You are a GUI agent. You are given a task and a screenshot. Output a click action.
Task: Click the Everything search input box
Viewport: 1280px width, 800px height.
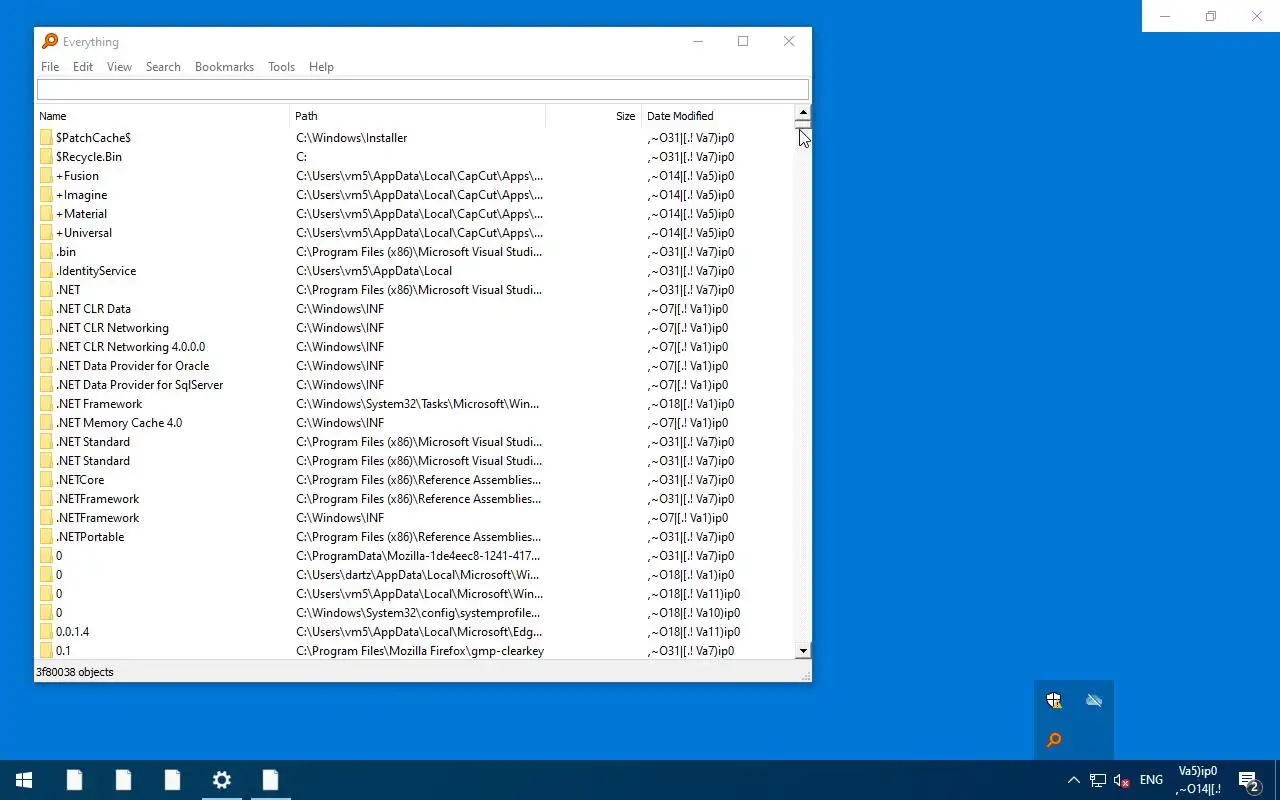coord(422,90)
